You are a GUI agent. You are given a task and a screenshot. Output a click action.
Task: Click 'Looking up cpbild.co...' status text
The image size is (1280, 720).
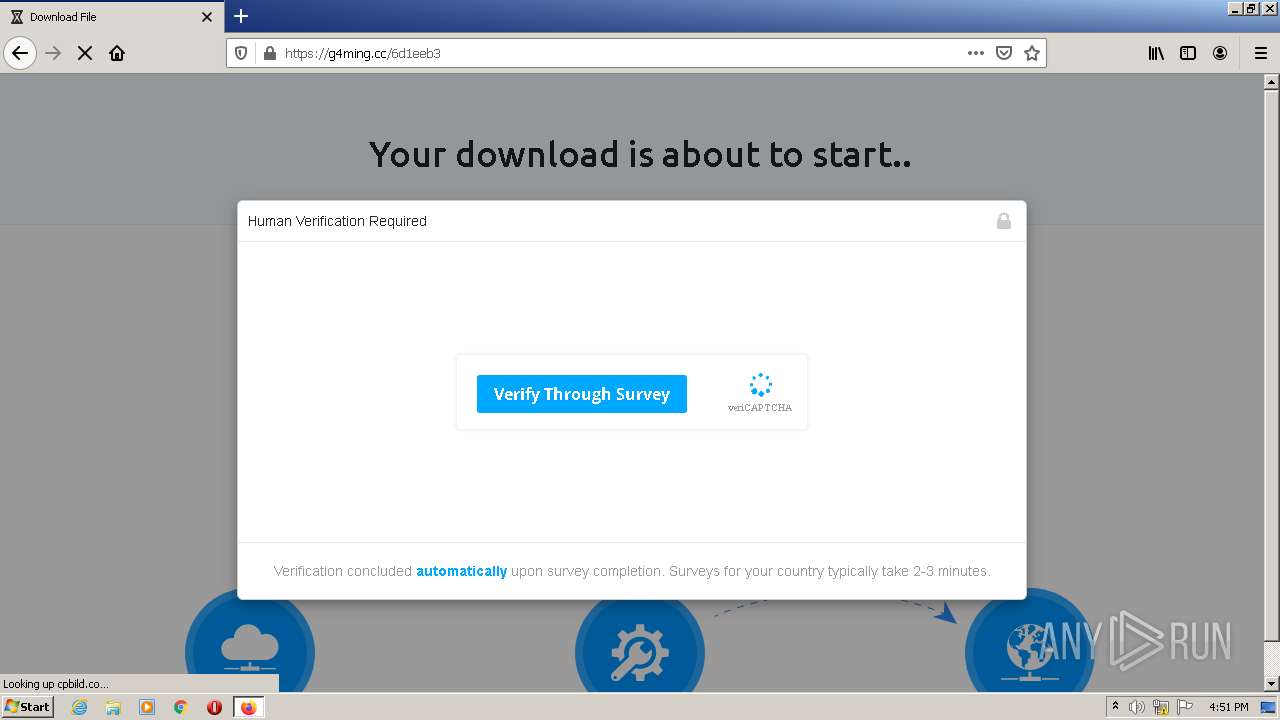click(56, 684)
